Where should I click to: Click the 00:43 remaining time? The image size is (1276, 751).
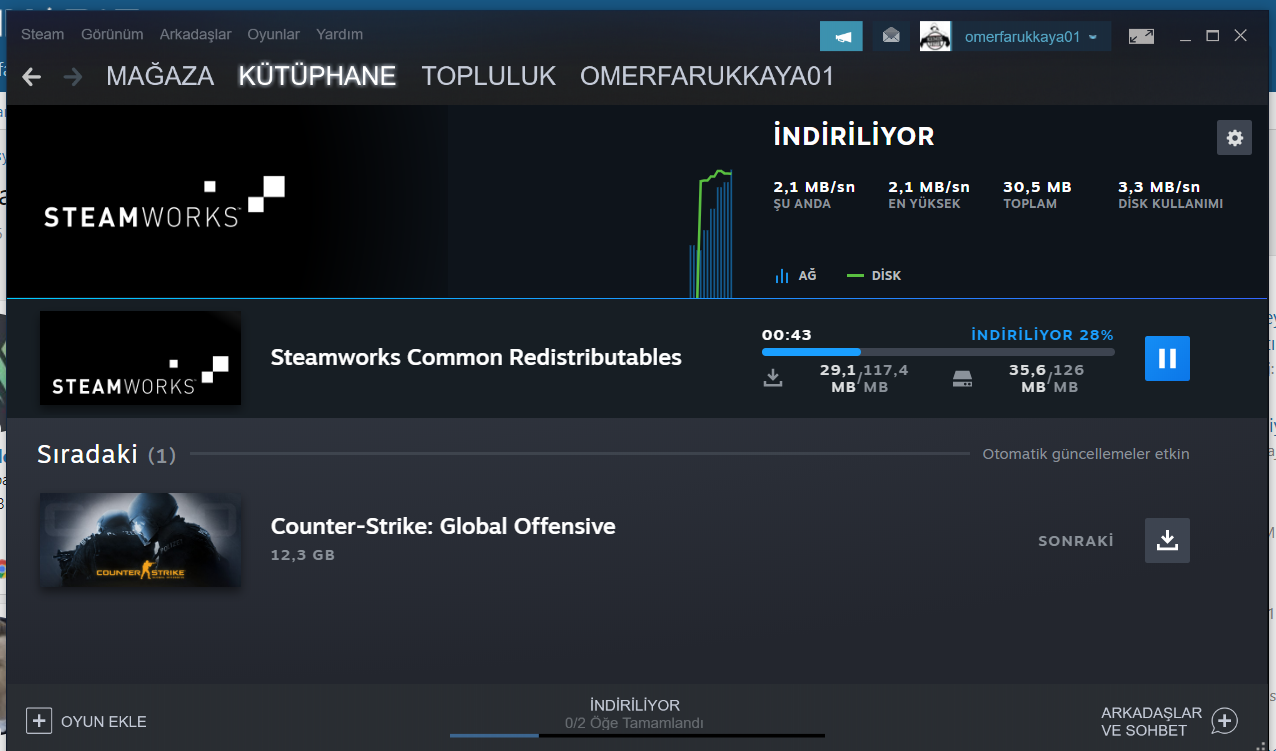point(786,335)
